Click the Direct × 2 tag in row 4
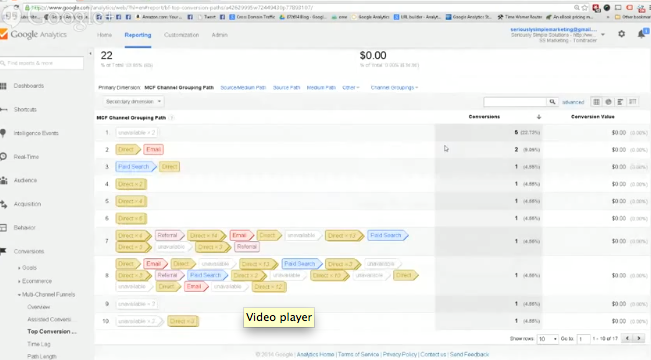This screenshot has width=651, height=360. point(131,184)
